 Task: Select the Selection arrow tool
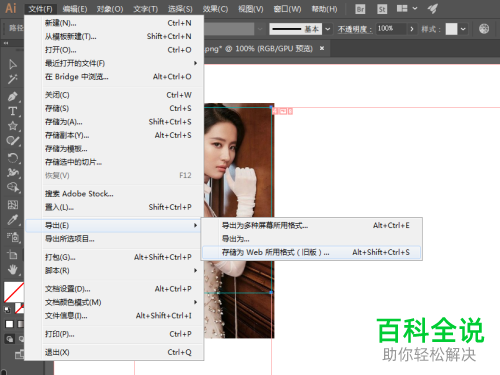coord(13,64)
